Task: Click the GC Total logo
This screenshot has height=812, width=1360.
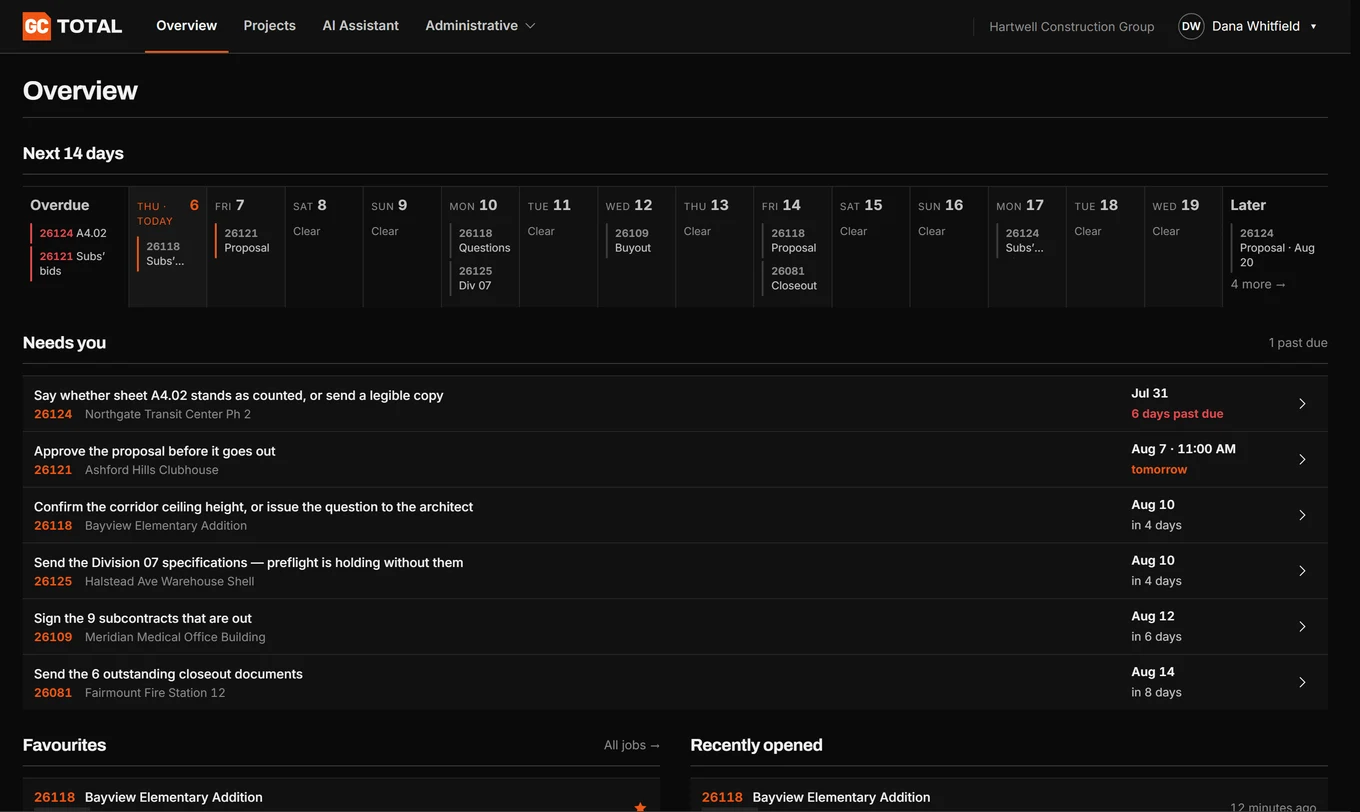Action: 72,26
